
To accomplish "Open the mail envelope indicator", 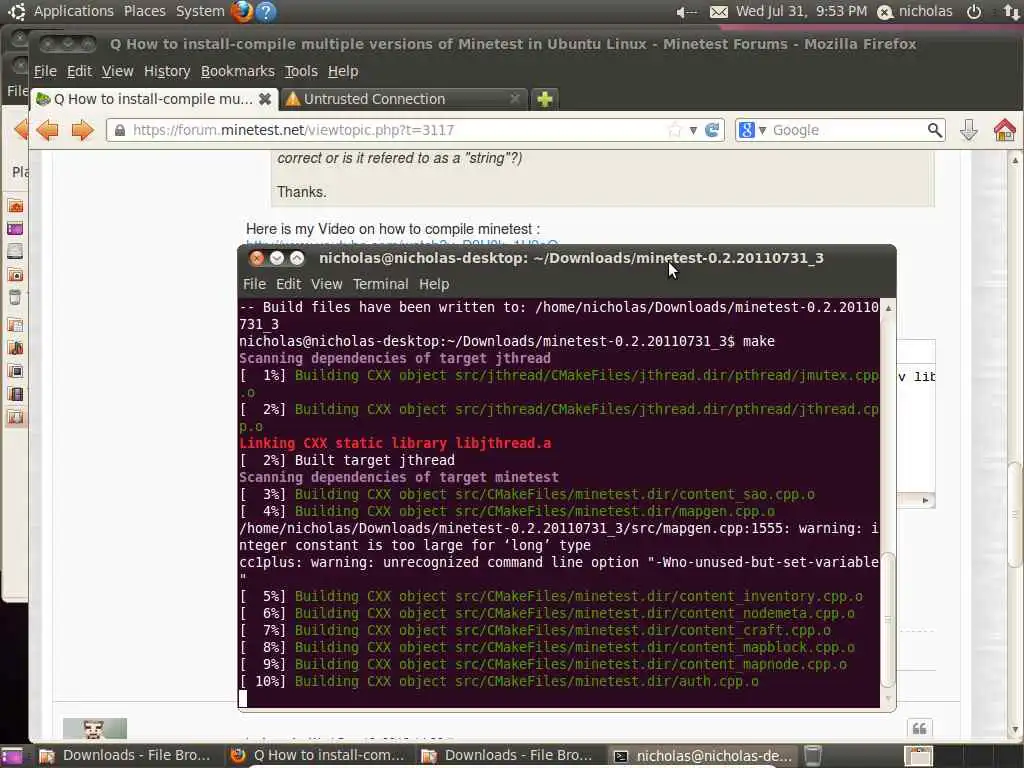I will [x=718, y=12].
